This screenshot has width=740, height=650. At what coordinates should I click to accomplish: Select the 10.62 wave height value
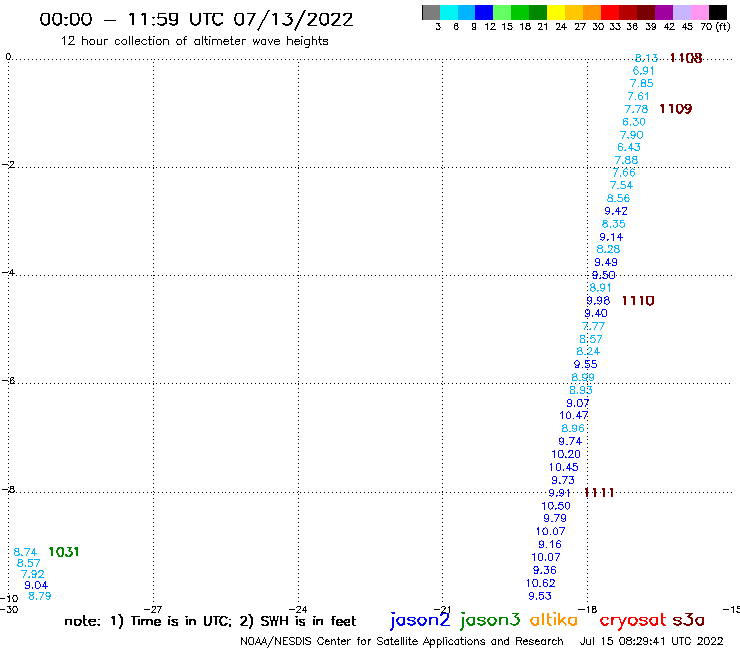coord(540,583)
